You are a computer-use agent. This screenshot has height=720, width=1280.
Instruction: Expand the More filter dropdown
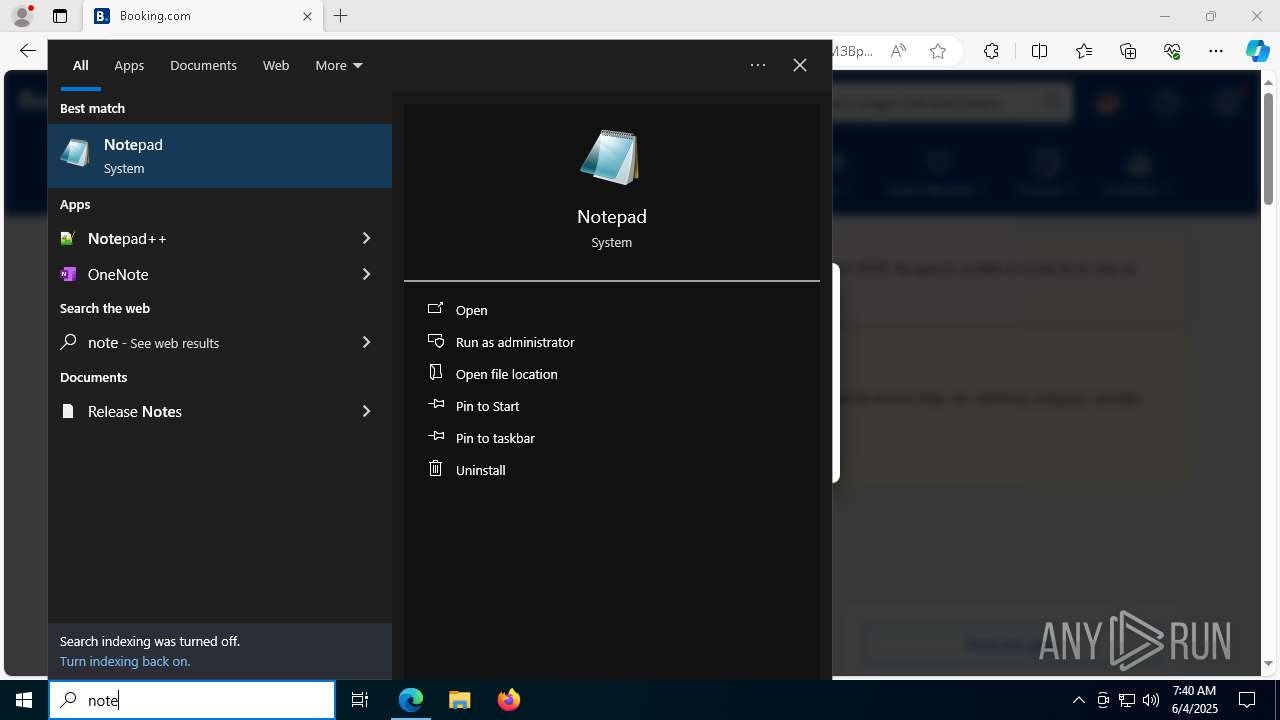point(339,65)
